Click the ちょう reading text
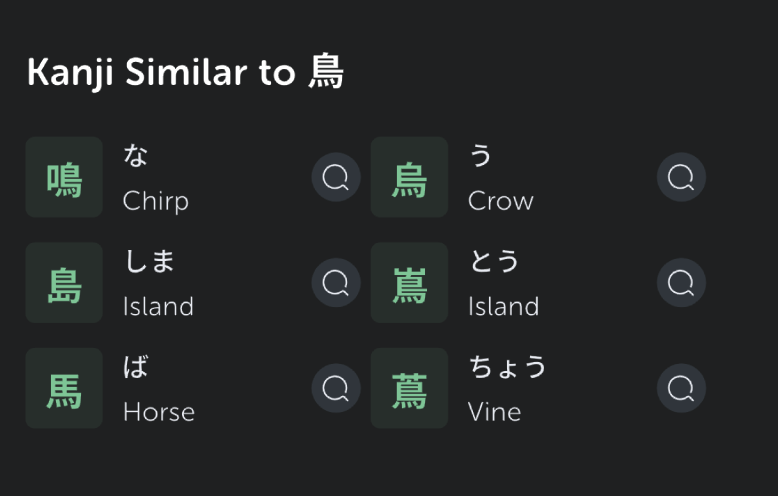The width and height of the screenshot is (778, 496). 507,366
